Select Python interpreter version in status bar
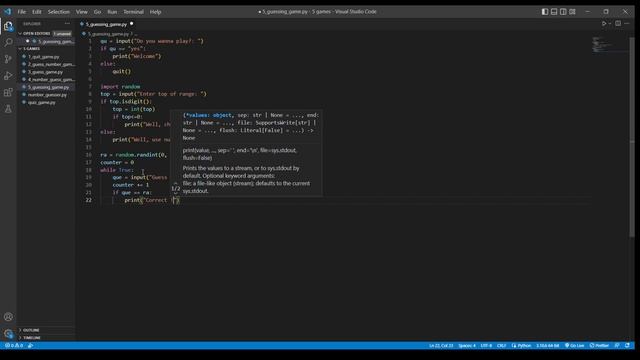640x360 pixels. [x=547, y=345]
